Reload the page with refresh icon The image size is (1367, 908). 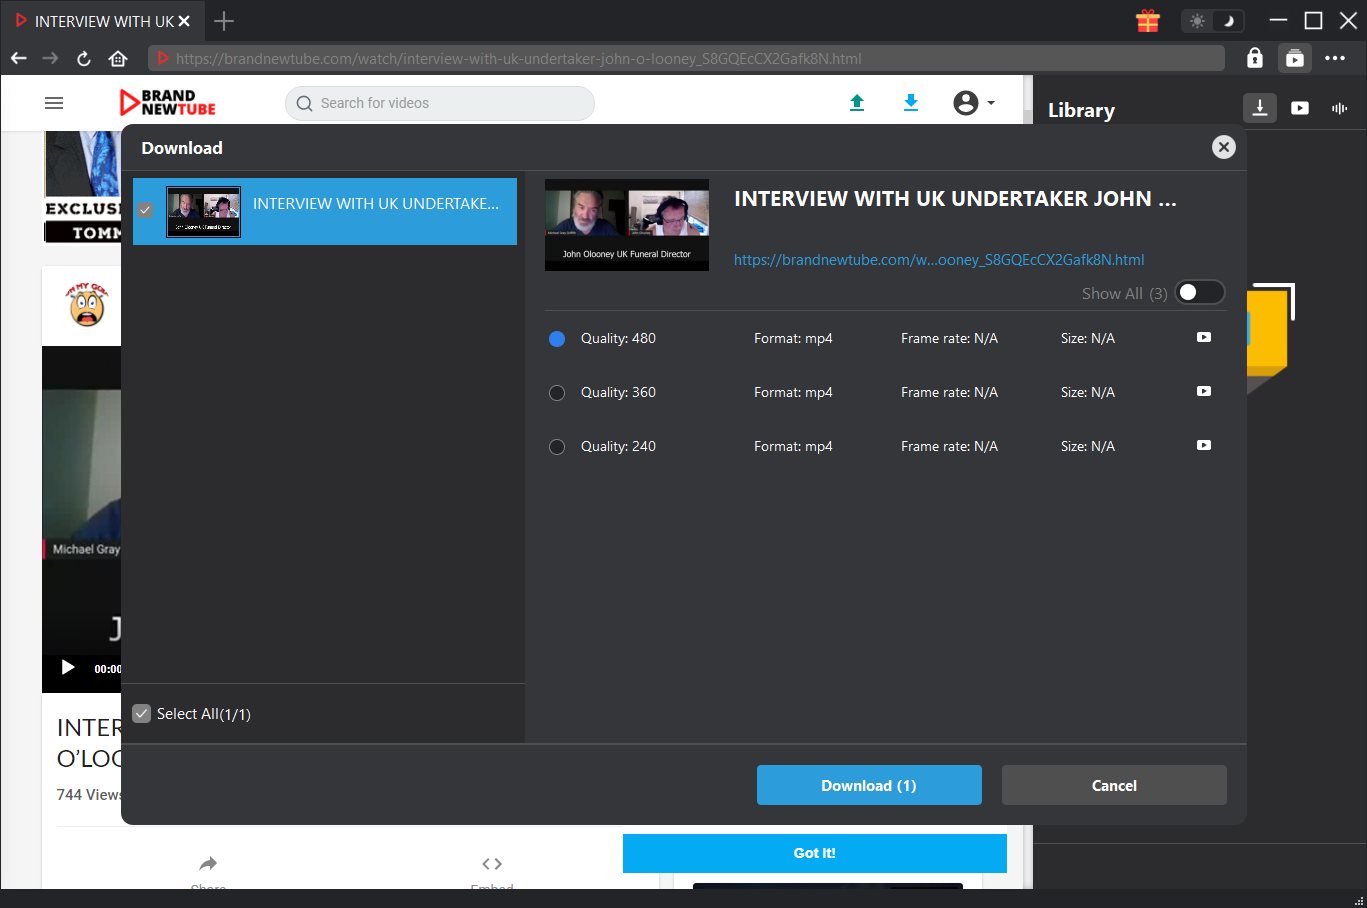tap(84, 59)
